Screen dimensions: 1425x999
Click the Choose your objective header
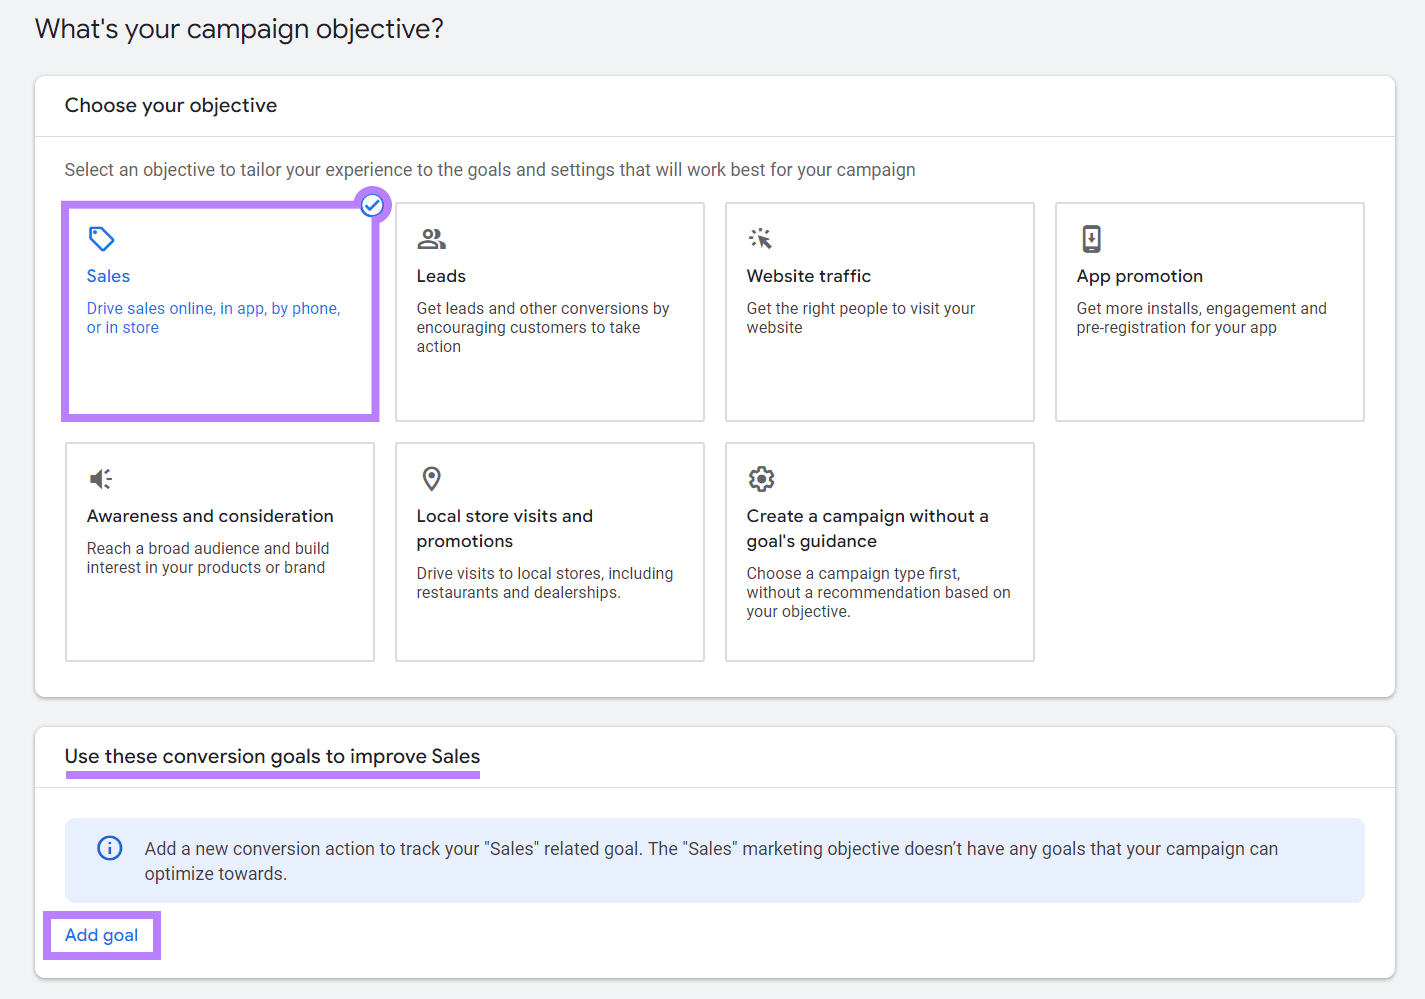pos(170,105)
